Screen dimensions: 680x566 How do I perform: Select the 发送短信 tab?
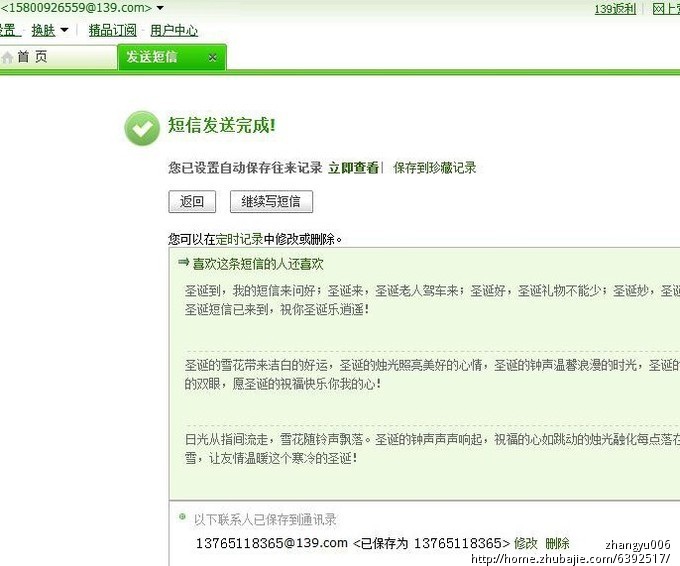pos(172,57)
